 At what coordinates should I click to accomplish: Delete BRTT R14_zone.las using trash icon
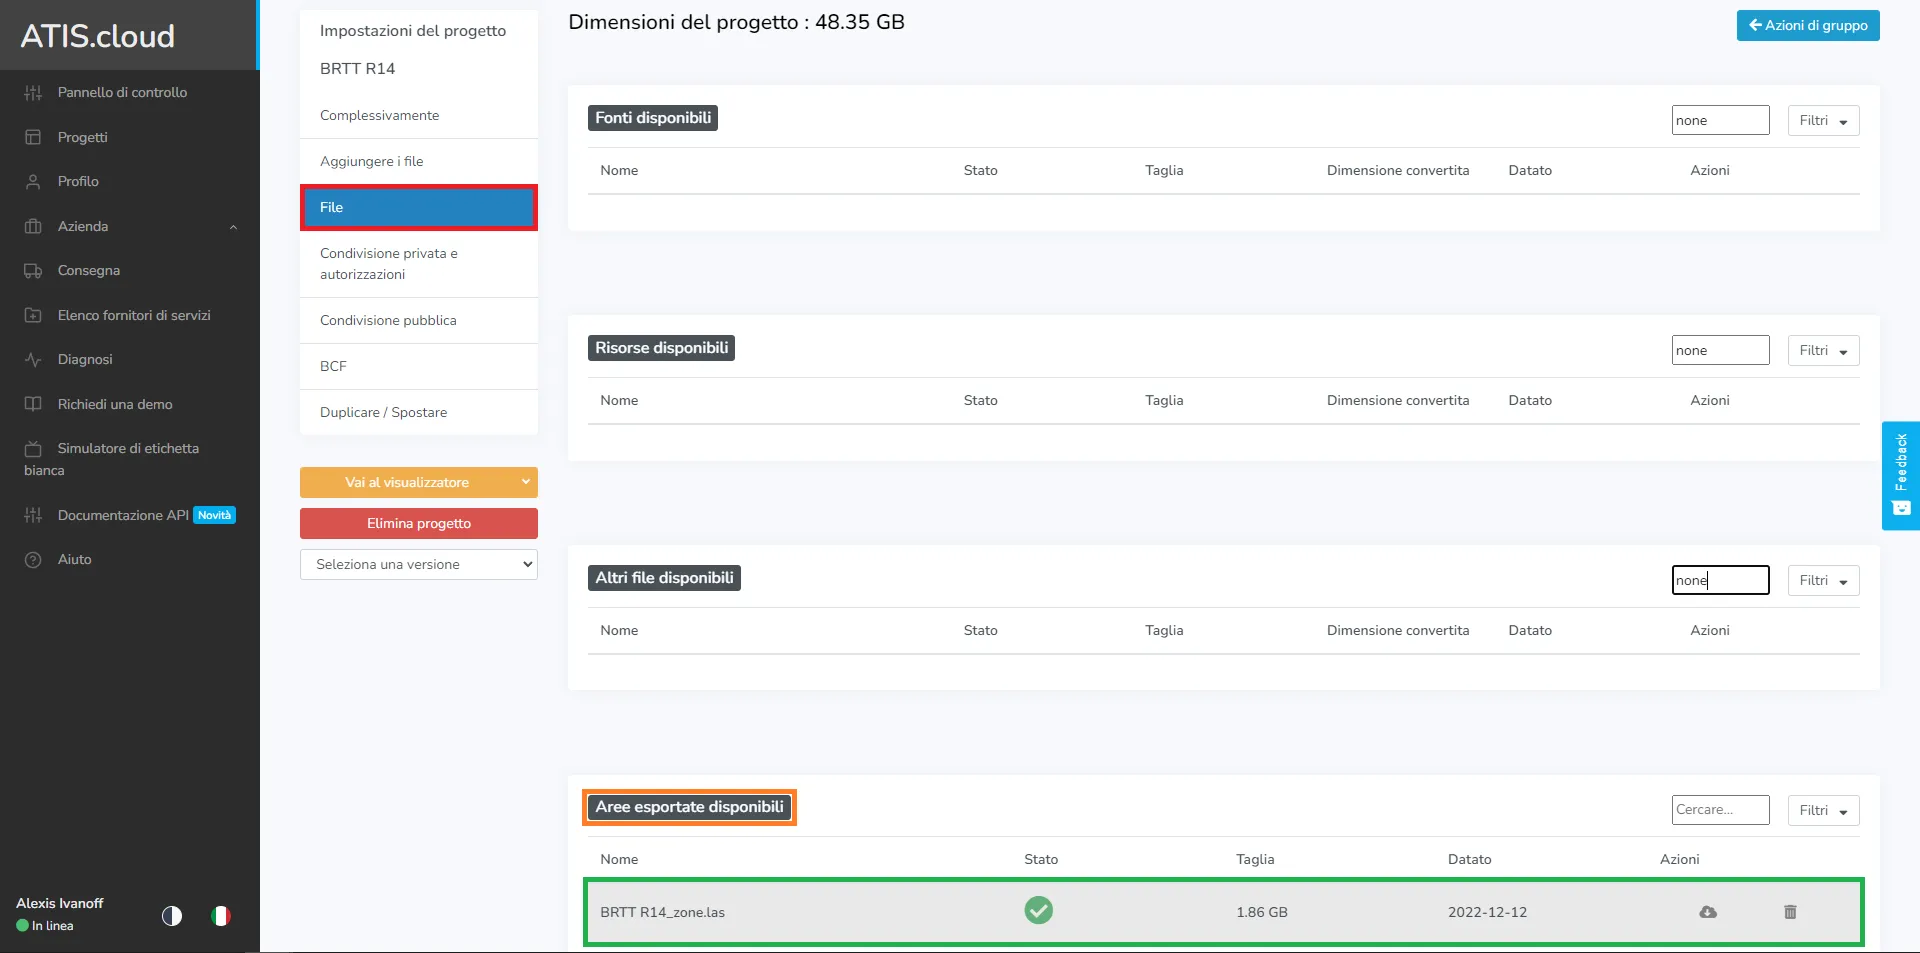pos(1790,912)
